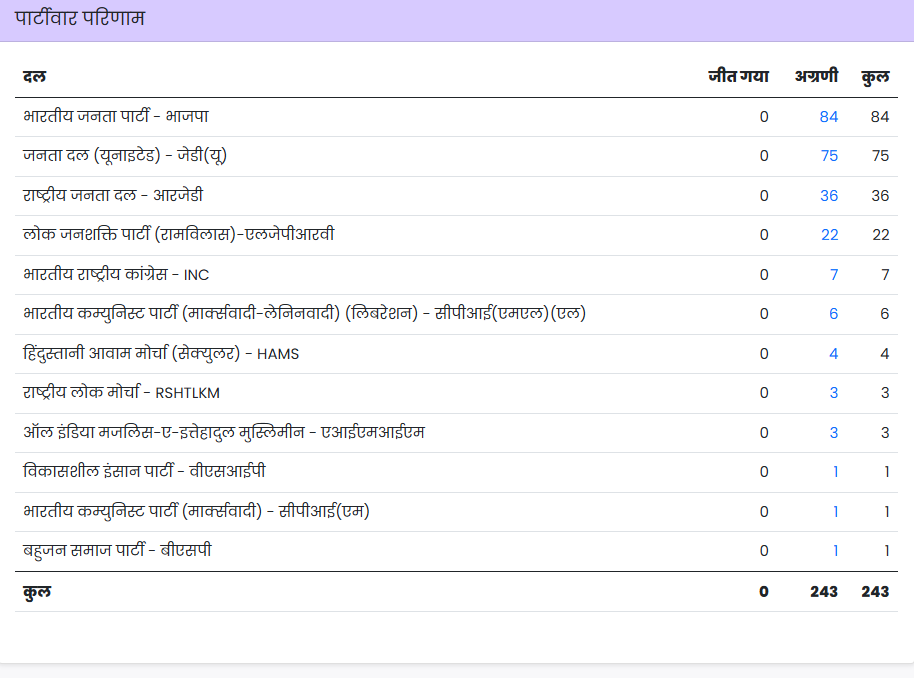Open BSP leading seat link 1

835,551
